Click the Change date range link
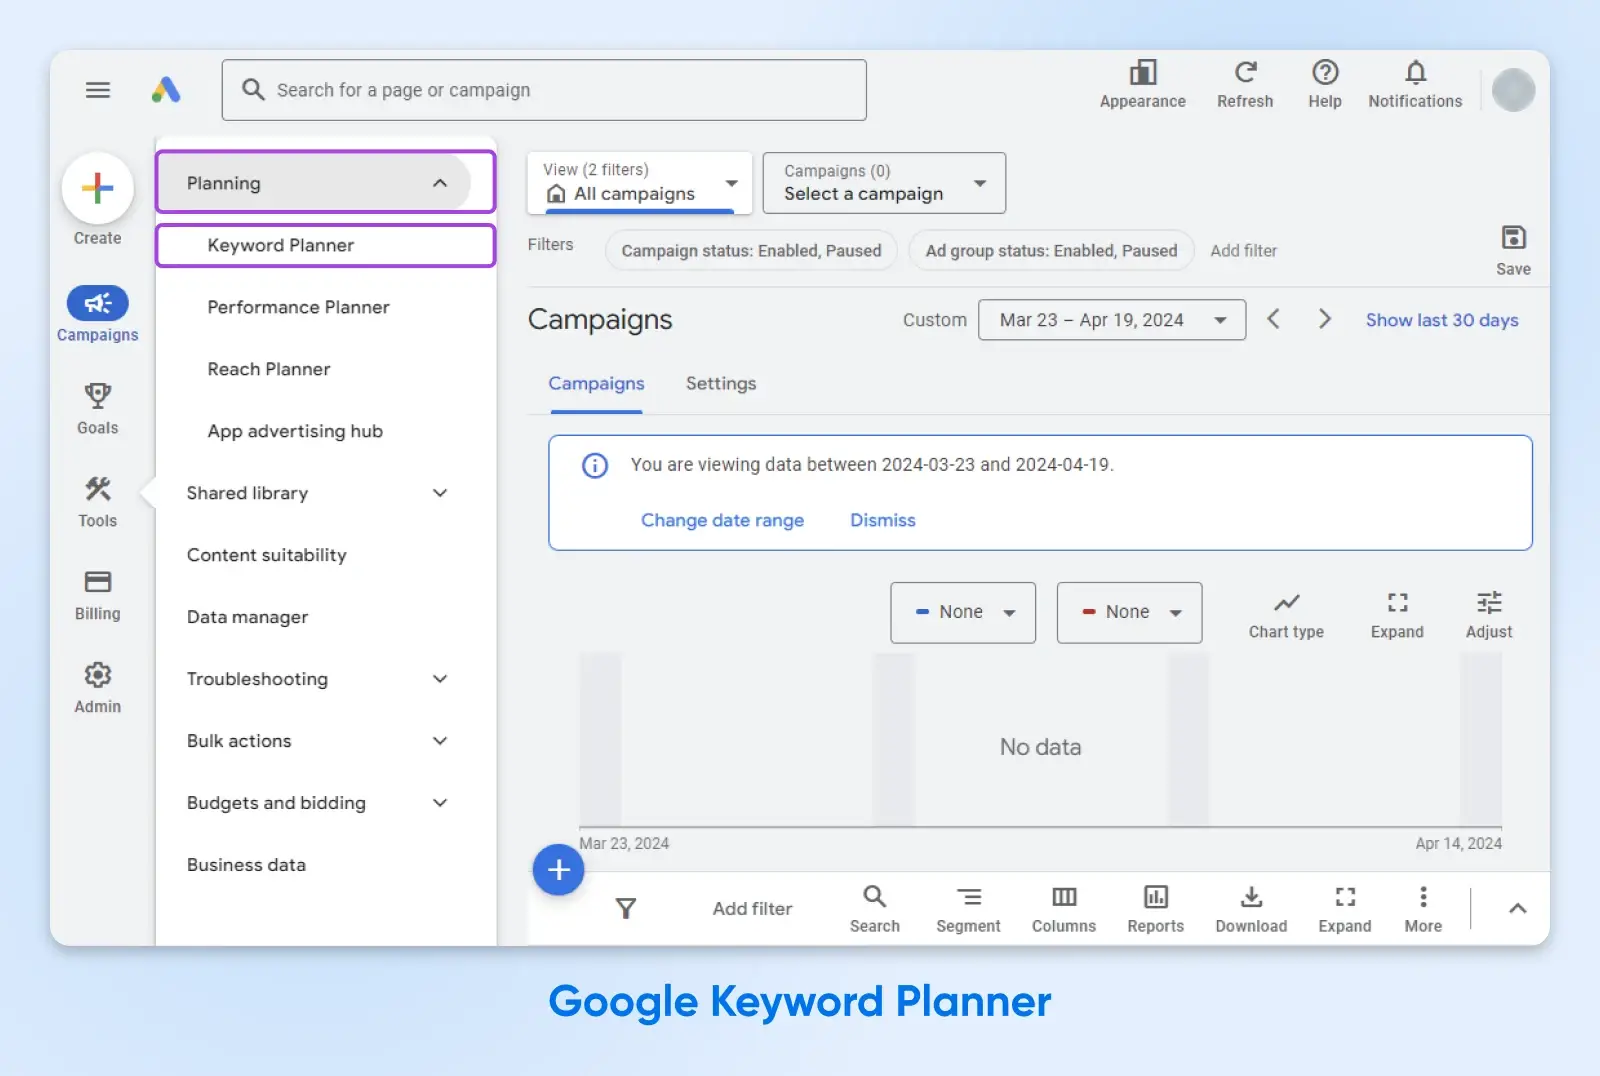Viewport: 1600px width, 1076px height. point(722,520)
